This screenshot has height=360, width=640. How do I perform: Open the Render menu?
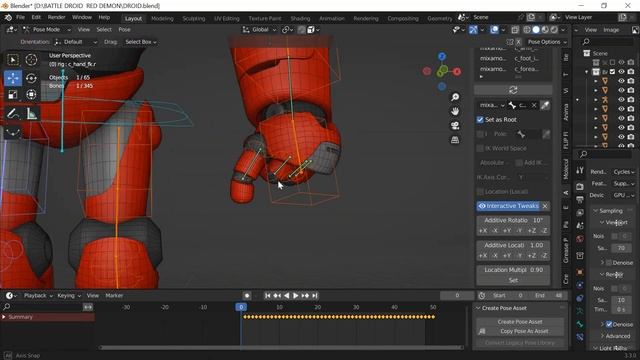coord(56,17)
